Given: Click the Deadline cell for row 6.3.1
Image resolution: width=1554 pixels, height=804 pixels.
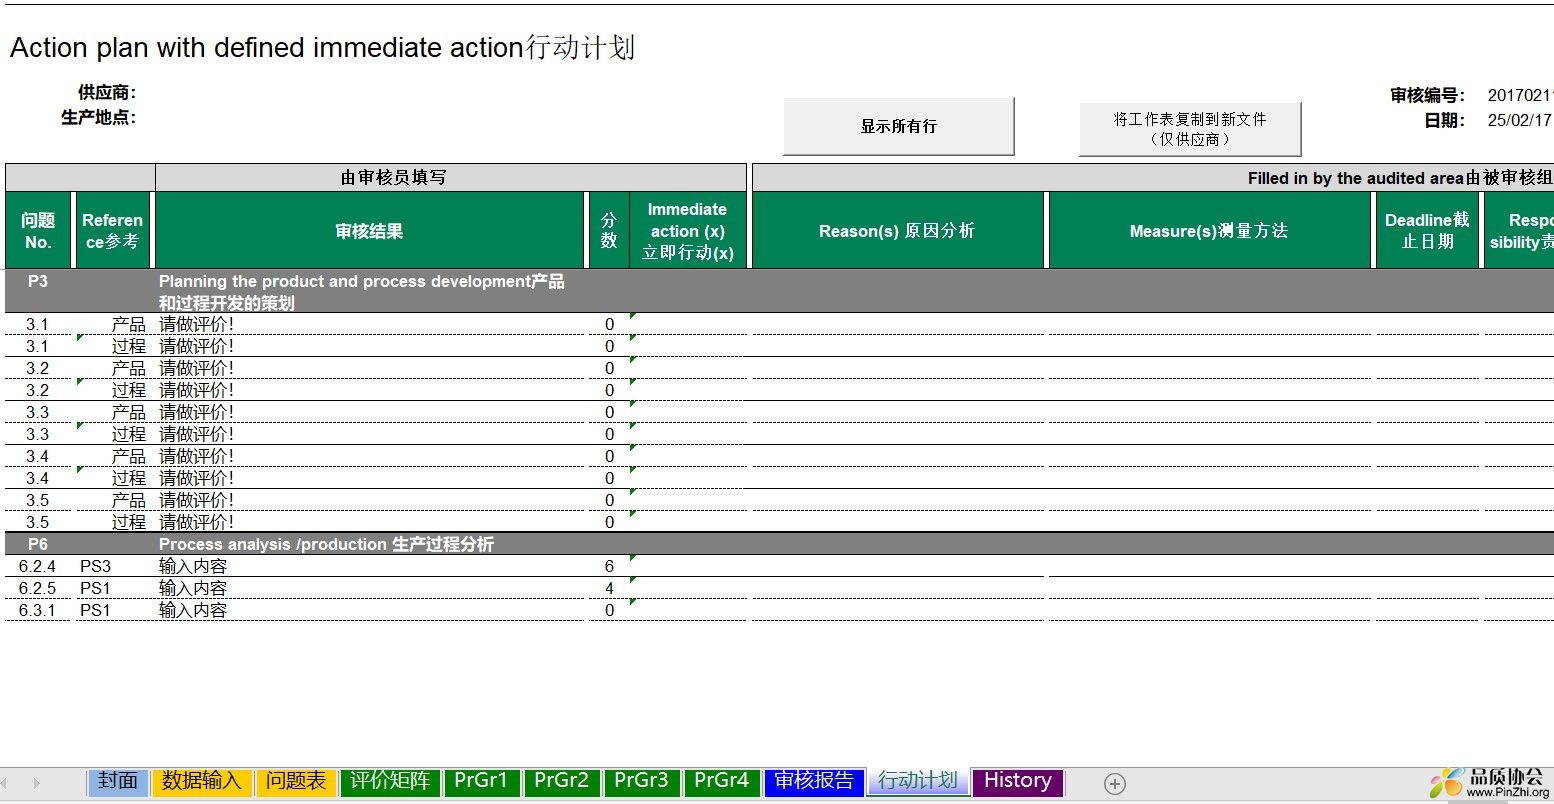Looking at the screenshot, I should [x=1427, y=610].
